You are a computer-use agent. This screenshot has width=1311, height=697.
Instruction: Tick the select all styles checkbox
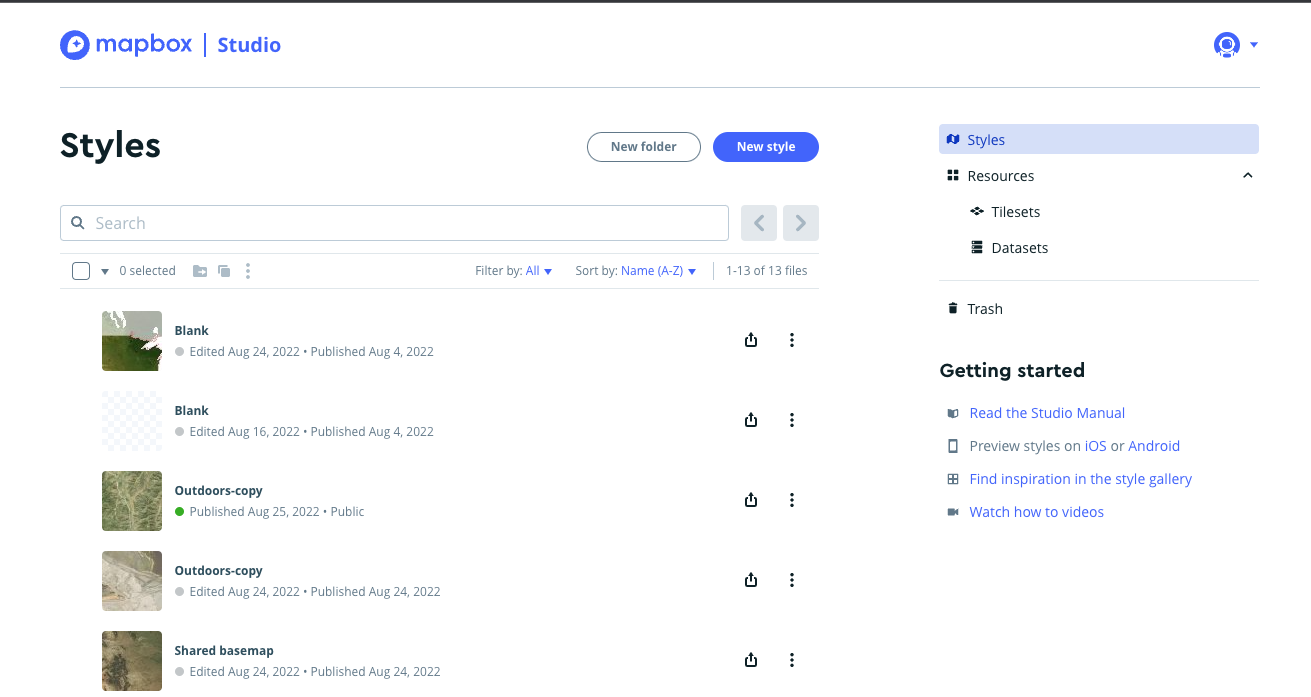click(x=81, y=271)
